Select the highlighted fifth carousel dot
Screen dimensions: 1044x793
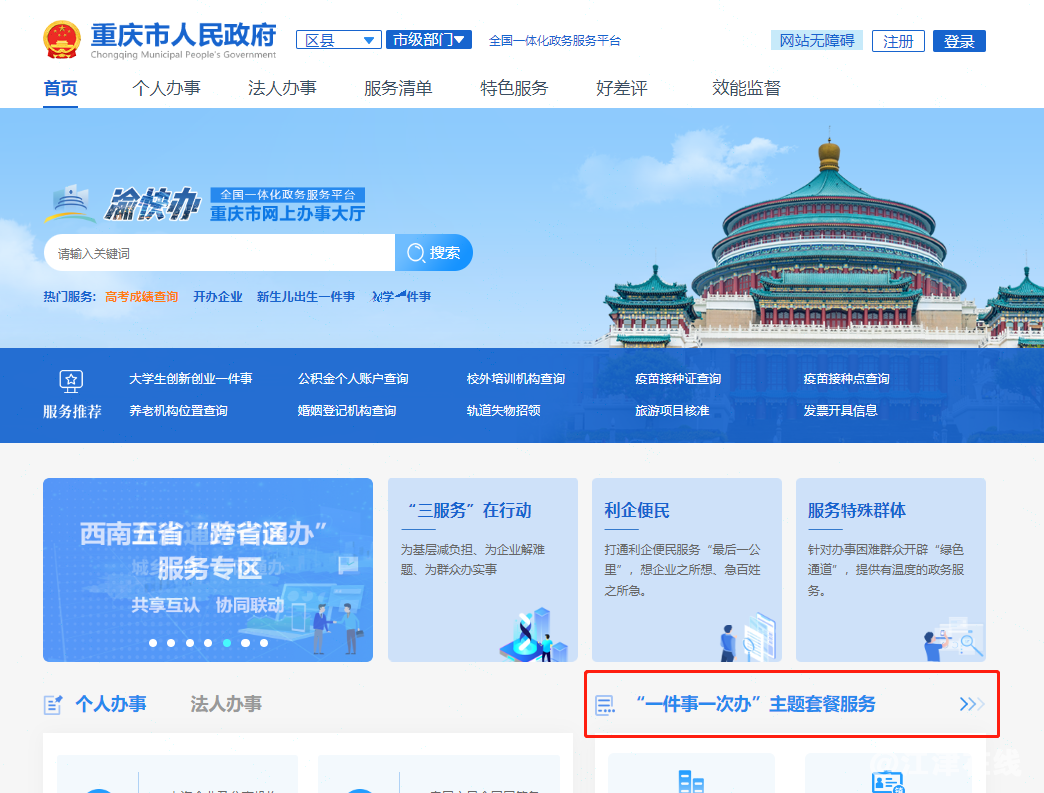click(x=227, y=643)
